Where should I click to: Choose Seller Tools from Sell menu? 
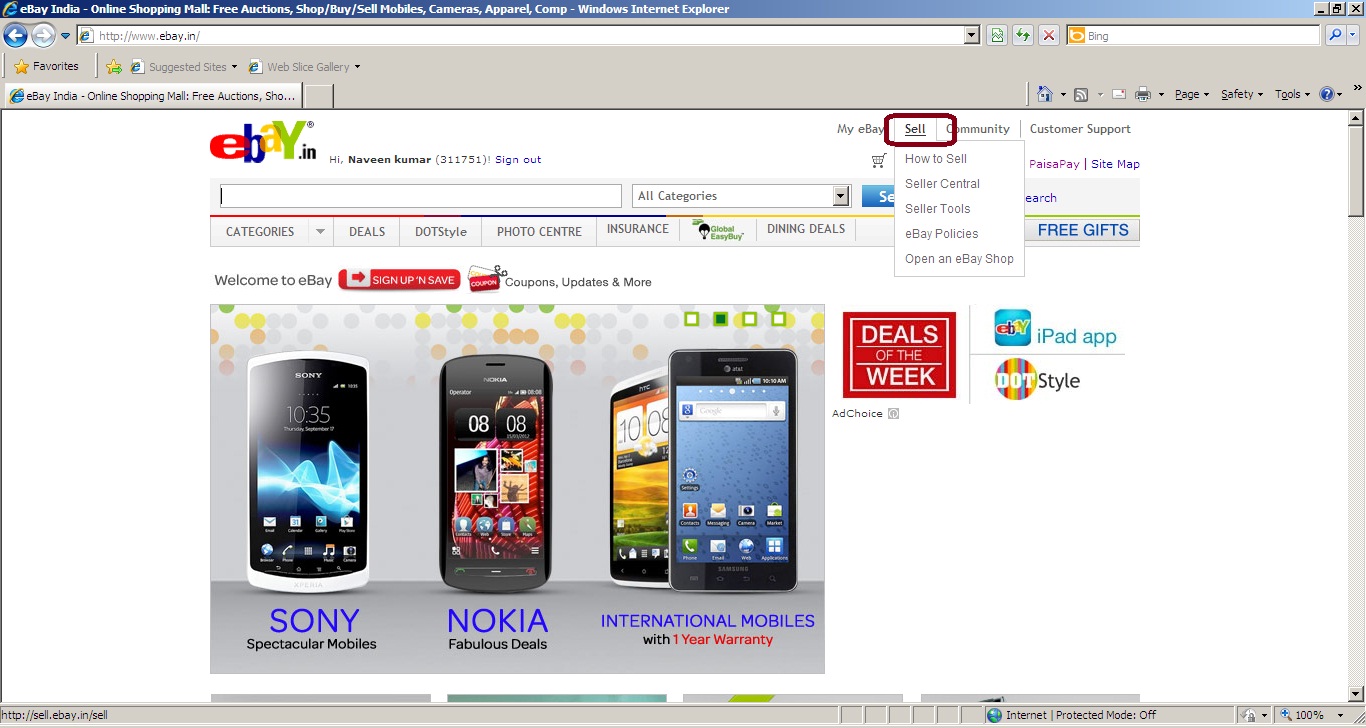(938, 209)
